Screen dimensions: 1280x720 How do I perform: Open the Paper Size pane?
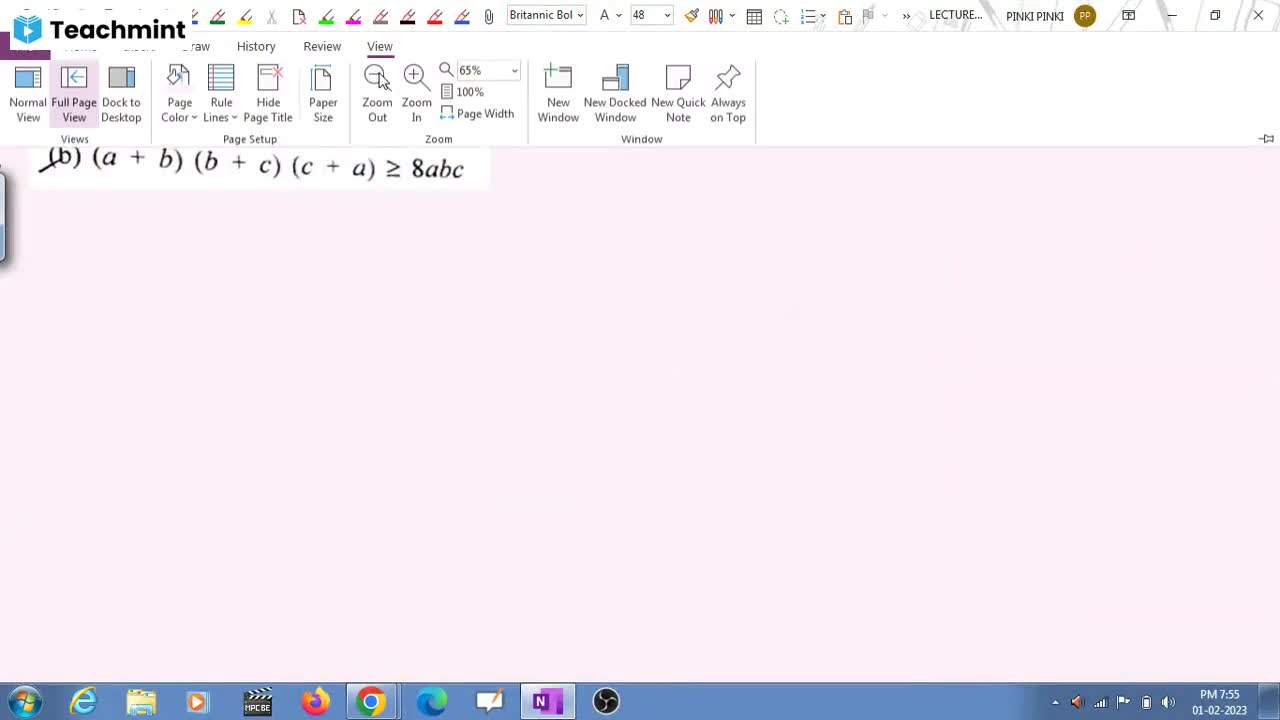click(x=323, y=95)
